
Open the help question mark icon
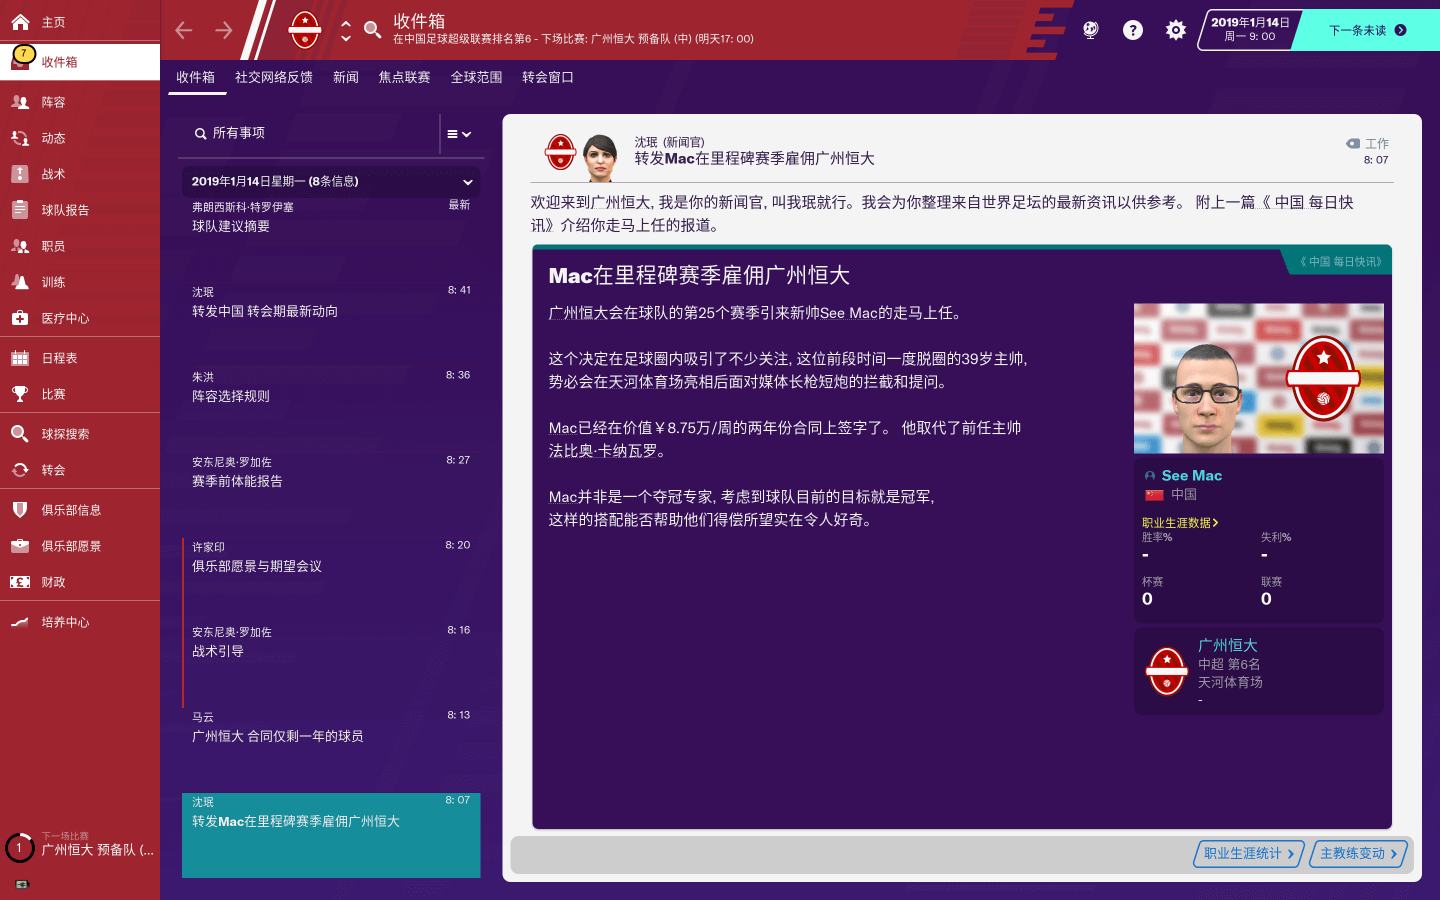point(1132,30)
